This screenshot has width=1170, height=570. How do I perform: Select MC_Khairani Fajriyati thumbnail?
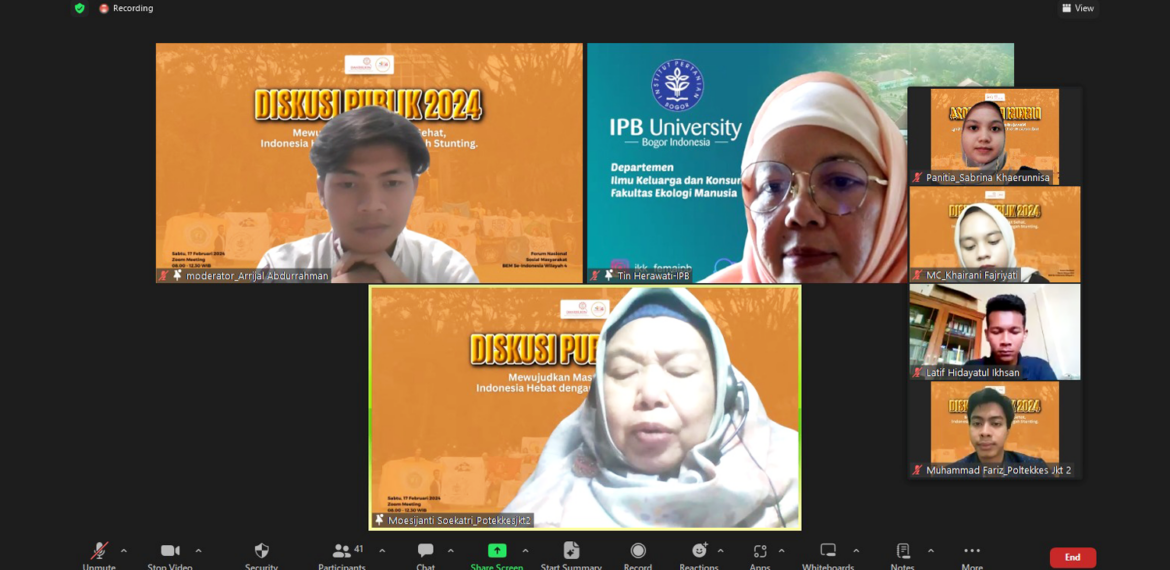coord(995,234)
